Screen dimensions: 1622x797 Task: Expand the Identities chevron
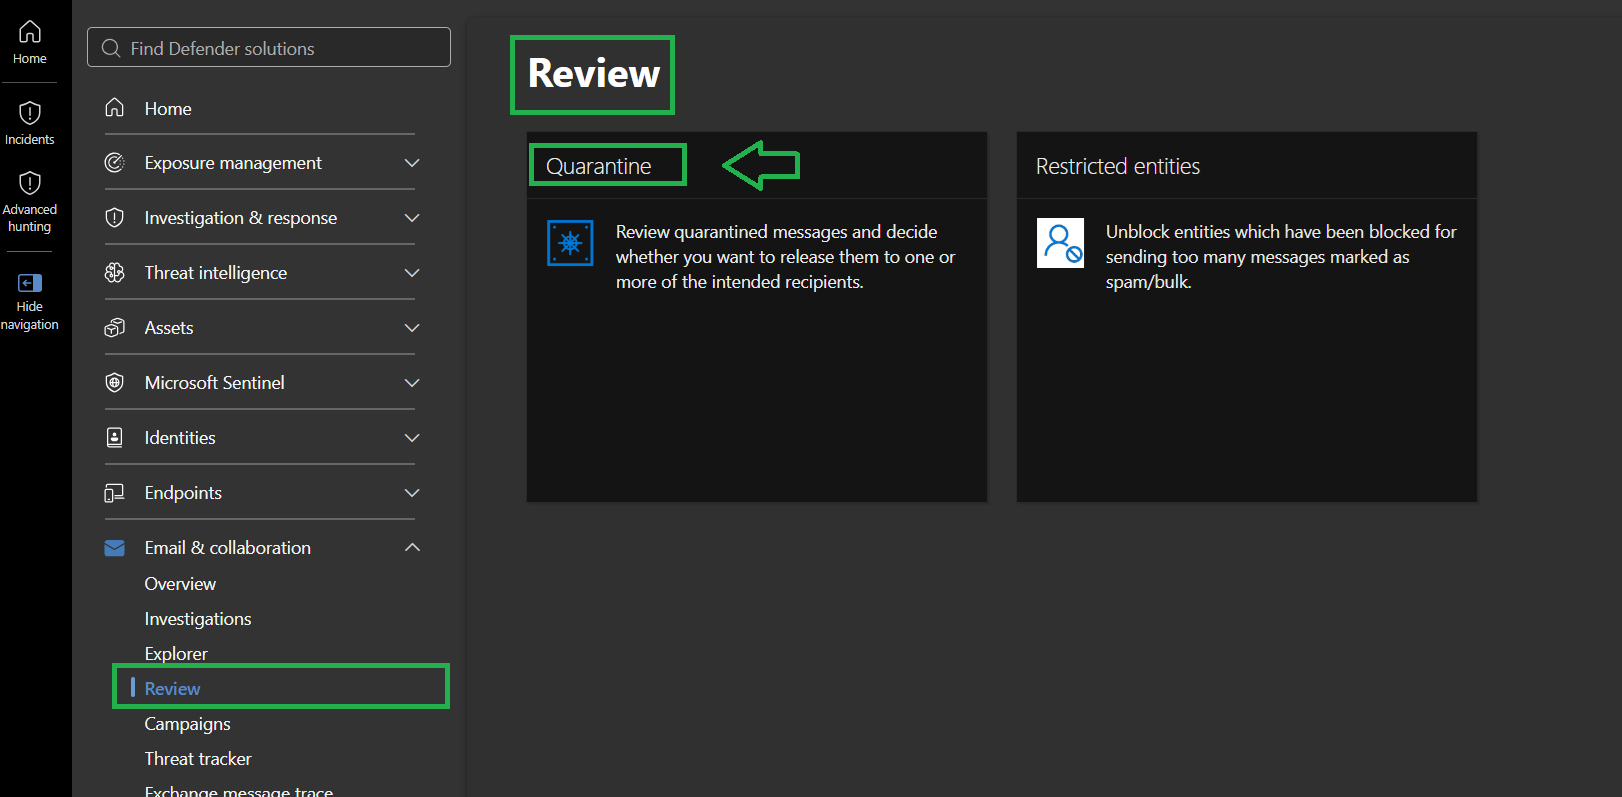pyautogui.click(x=412, y=437)
